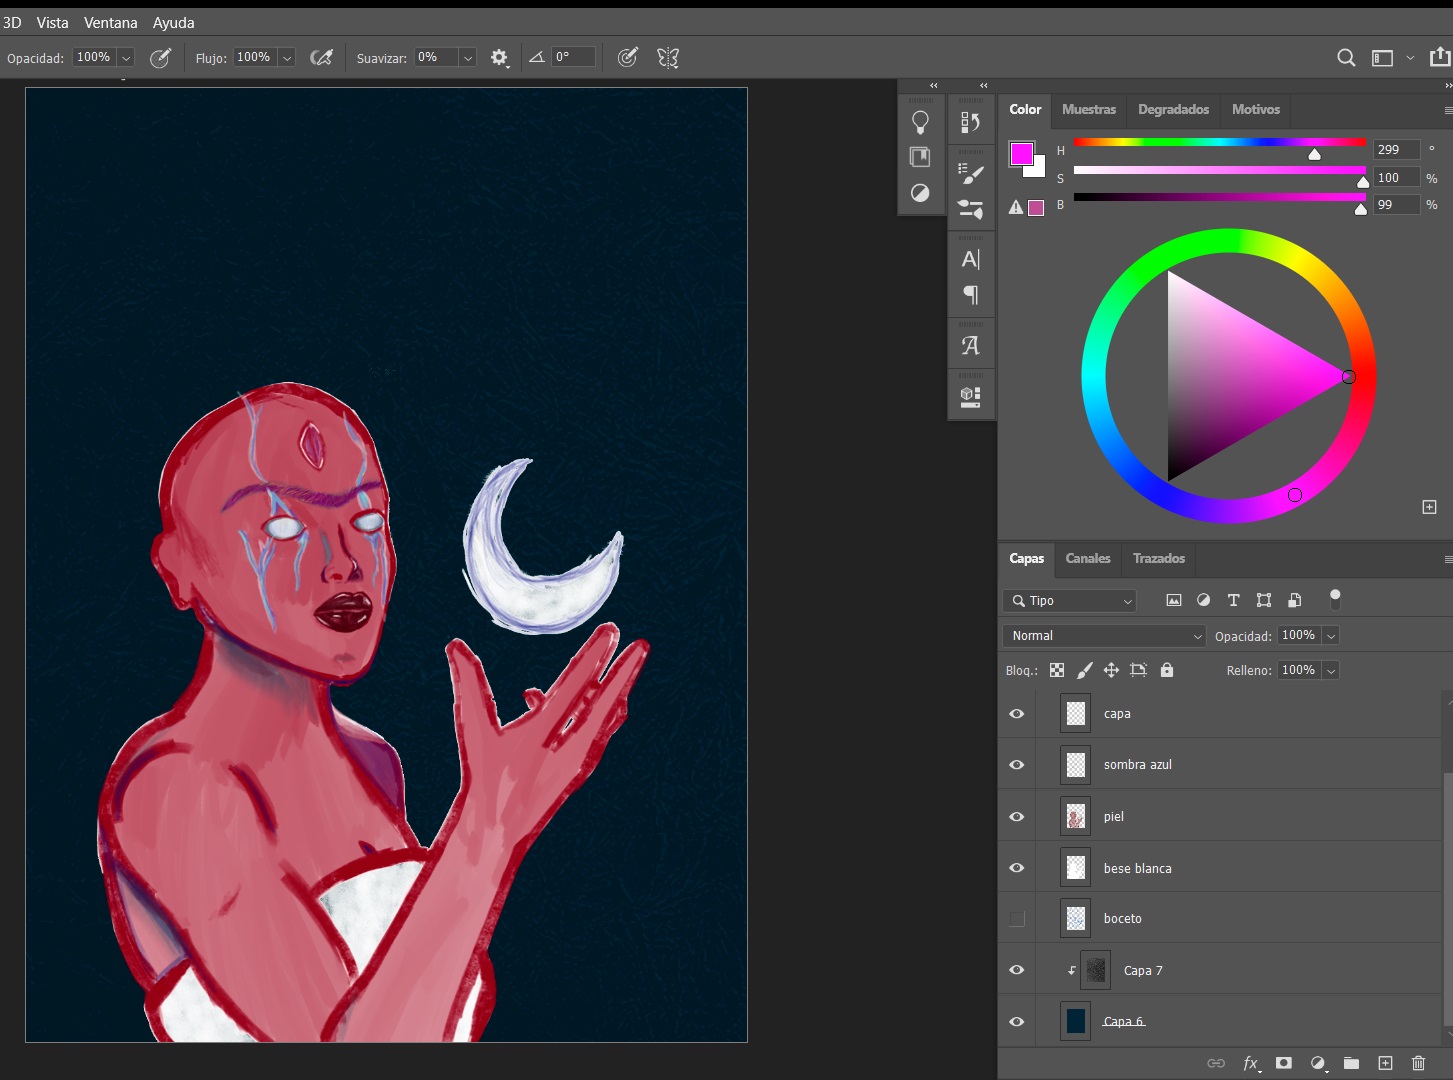Screen dimensions: 1453x1080
Task: Click the hue slider track
Action: pyautogui.click(x=1219, y=142)
